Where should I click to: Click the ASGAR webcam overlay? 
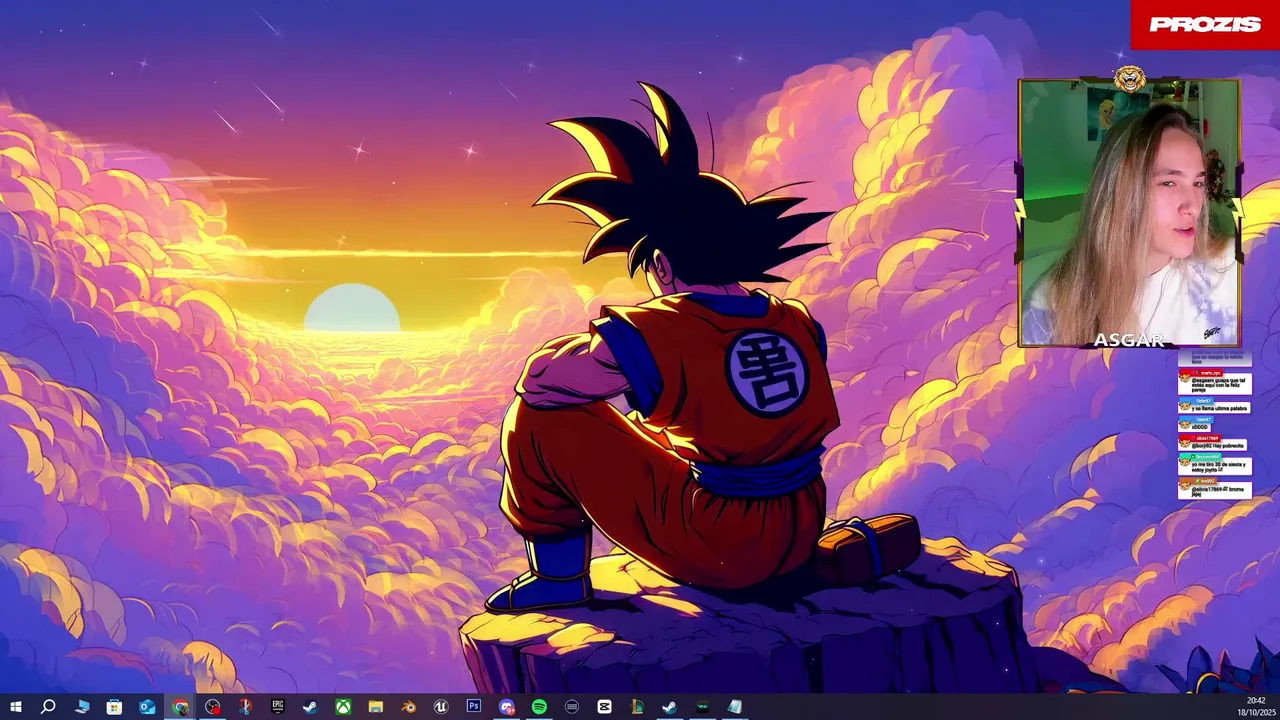pos(1129,214)
